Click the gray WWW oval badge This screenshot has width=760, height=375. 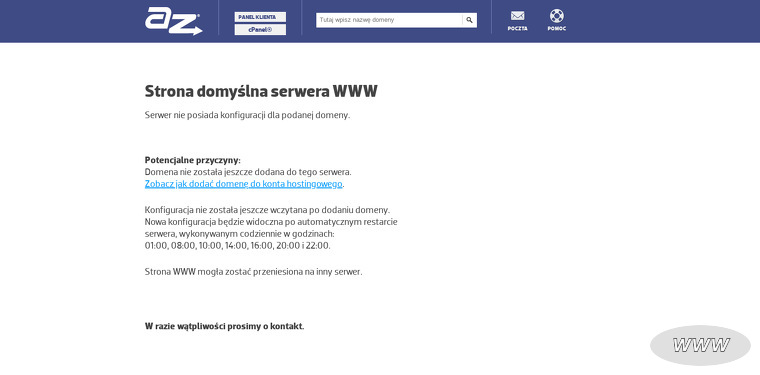(x=700, y=345)
